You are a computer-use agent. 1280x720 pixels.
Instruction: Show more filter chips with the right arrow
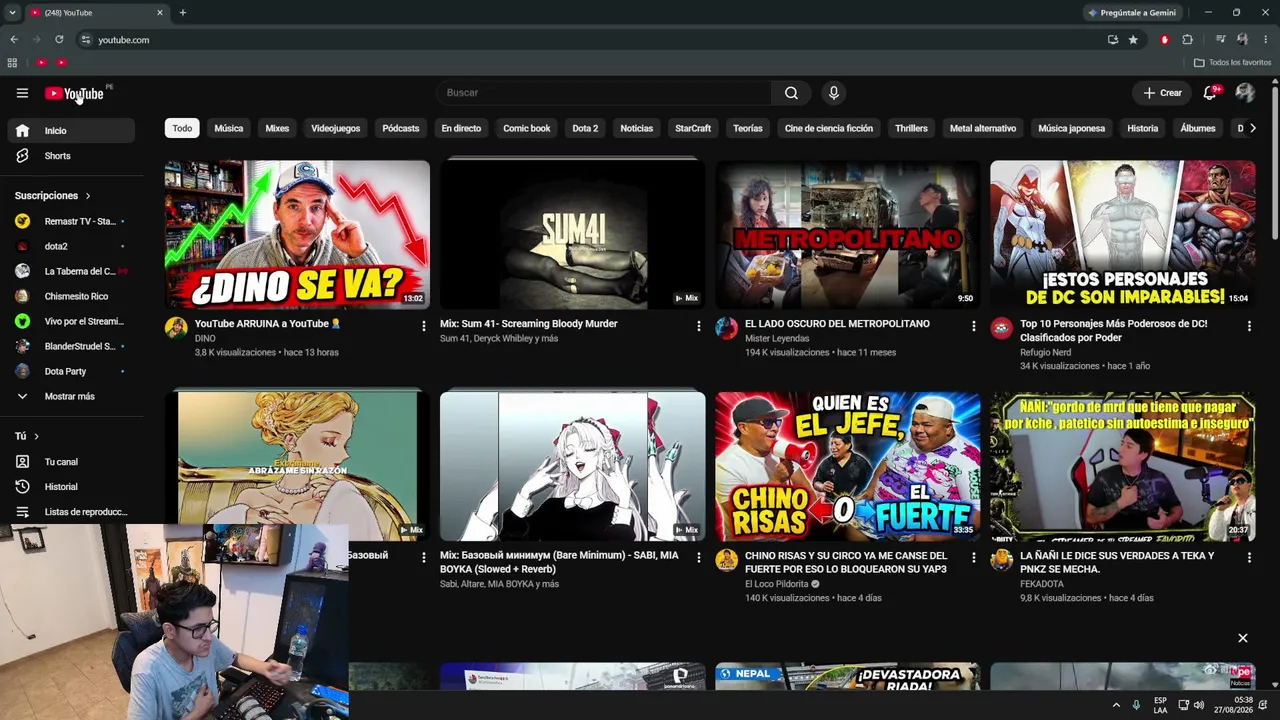tap(1252, 128)
